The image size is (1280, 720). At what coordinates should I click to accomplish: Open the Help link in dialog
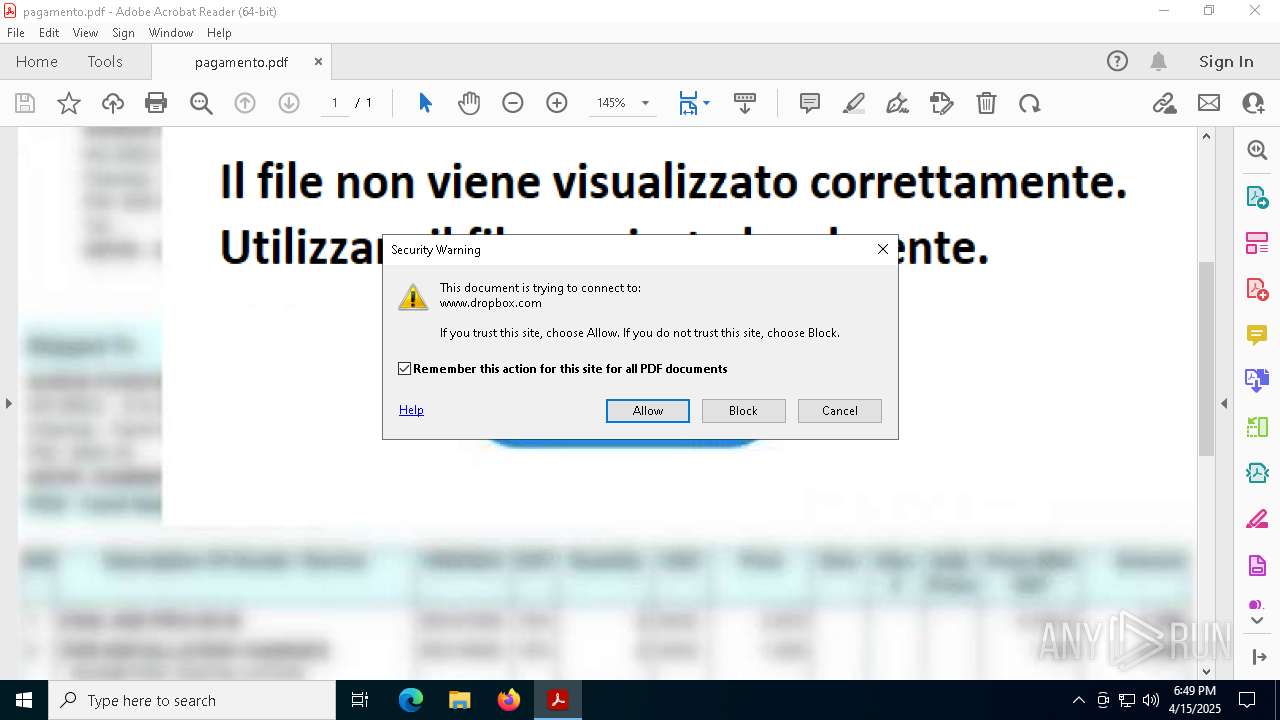coord(411,410)
